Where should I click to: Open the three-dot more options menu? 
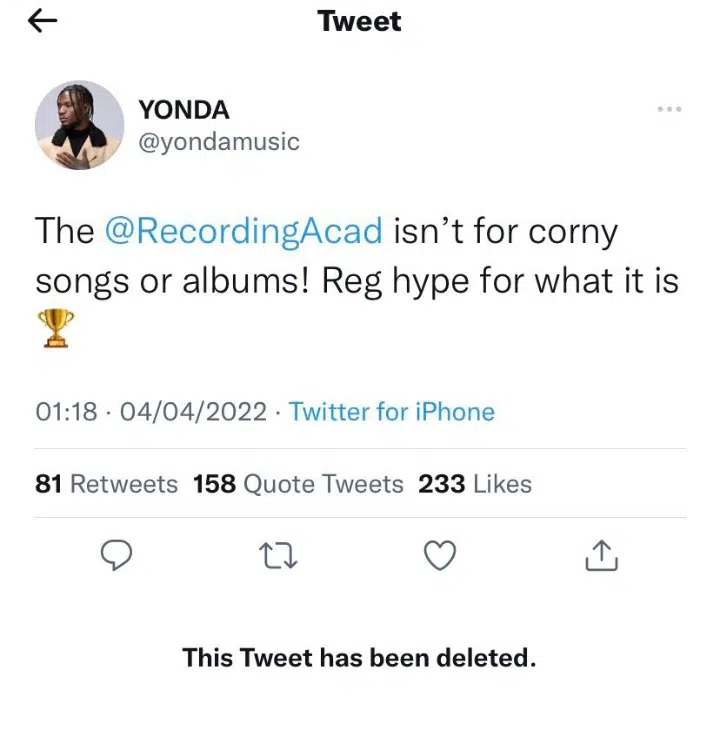669,109
